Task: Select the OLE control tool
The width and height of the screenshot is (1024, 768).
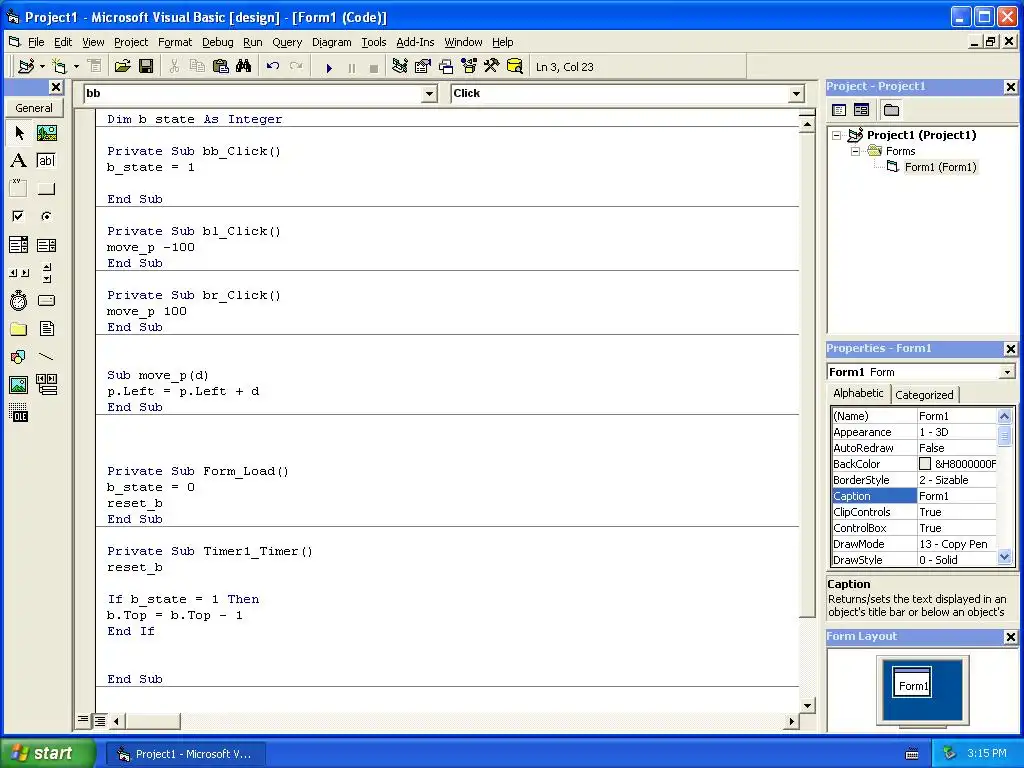Action: pos(18,412)
